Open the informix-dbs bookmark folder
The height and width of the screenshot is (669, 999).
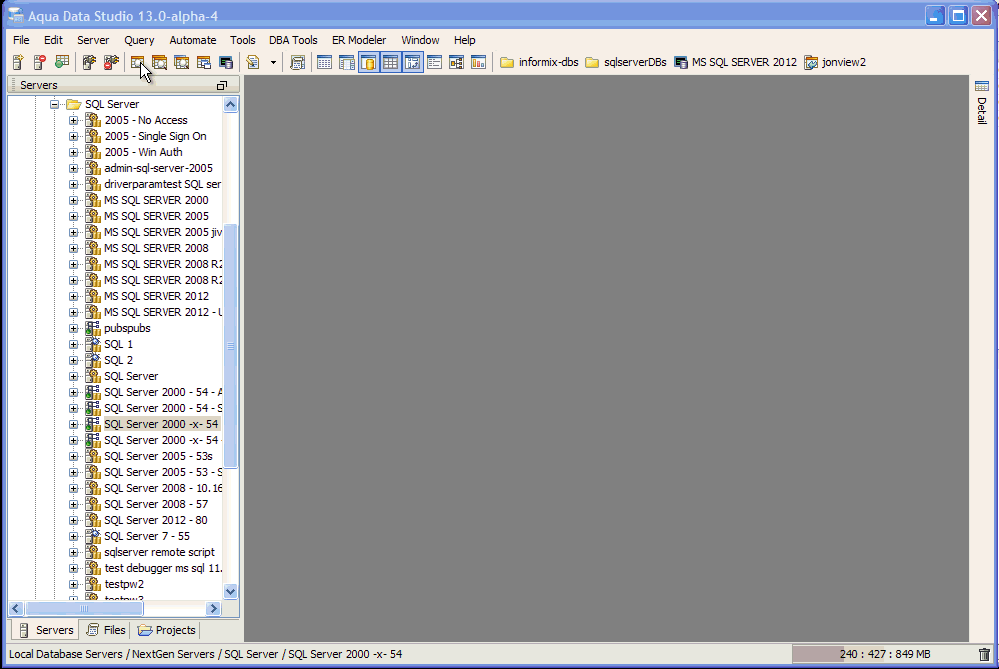540,62
